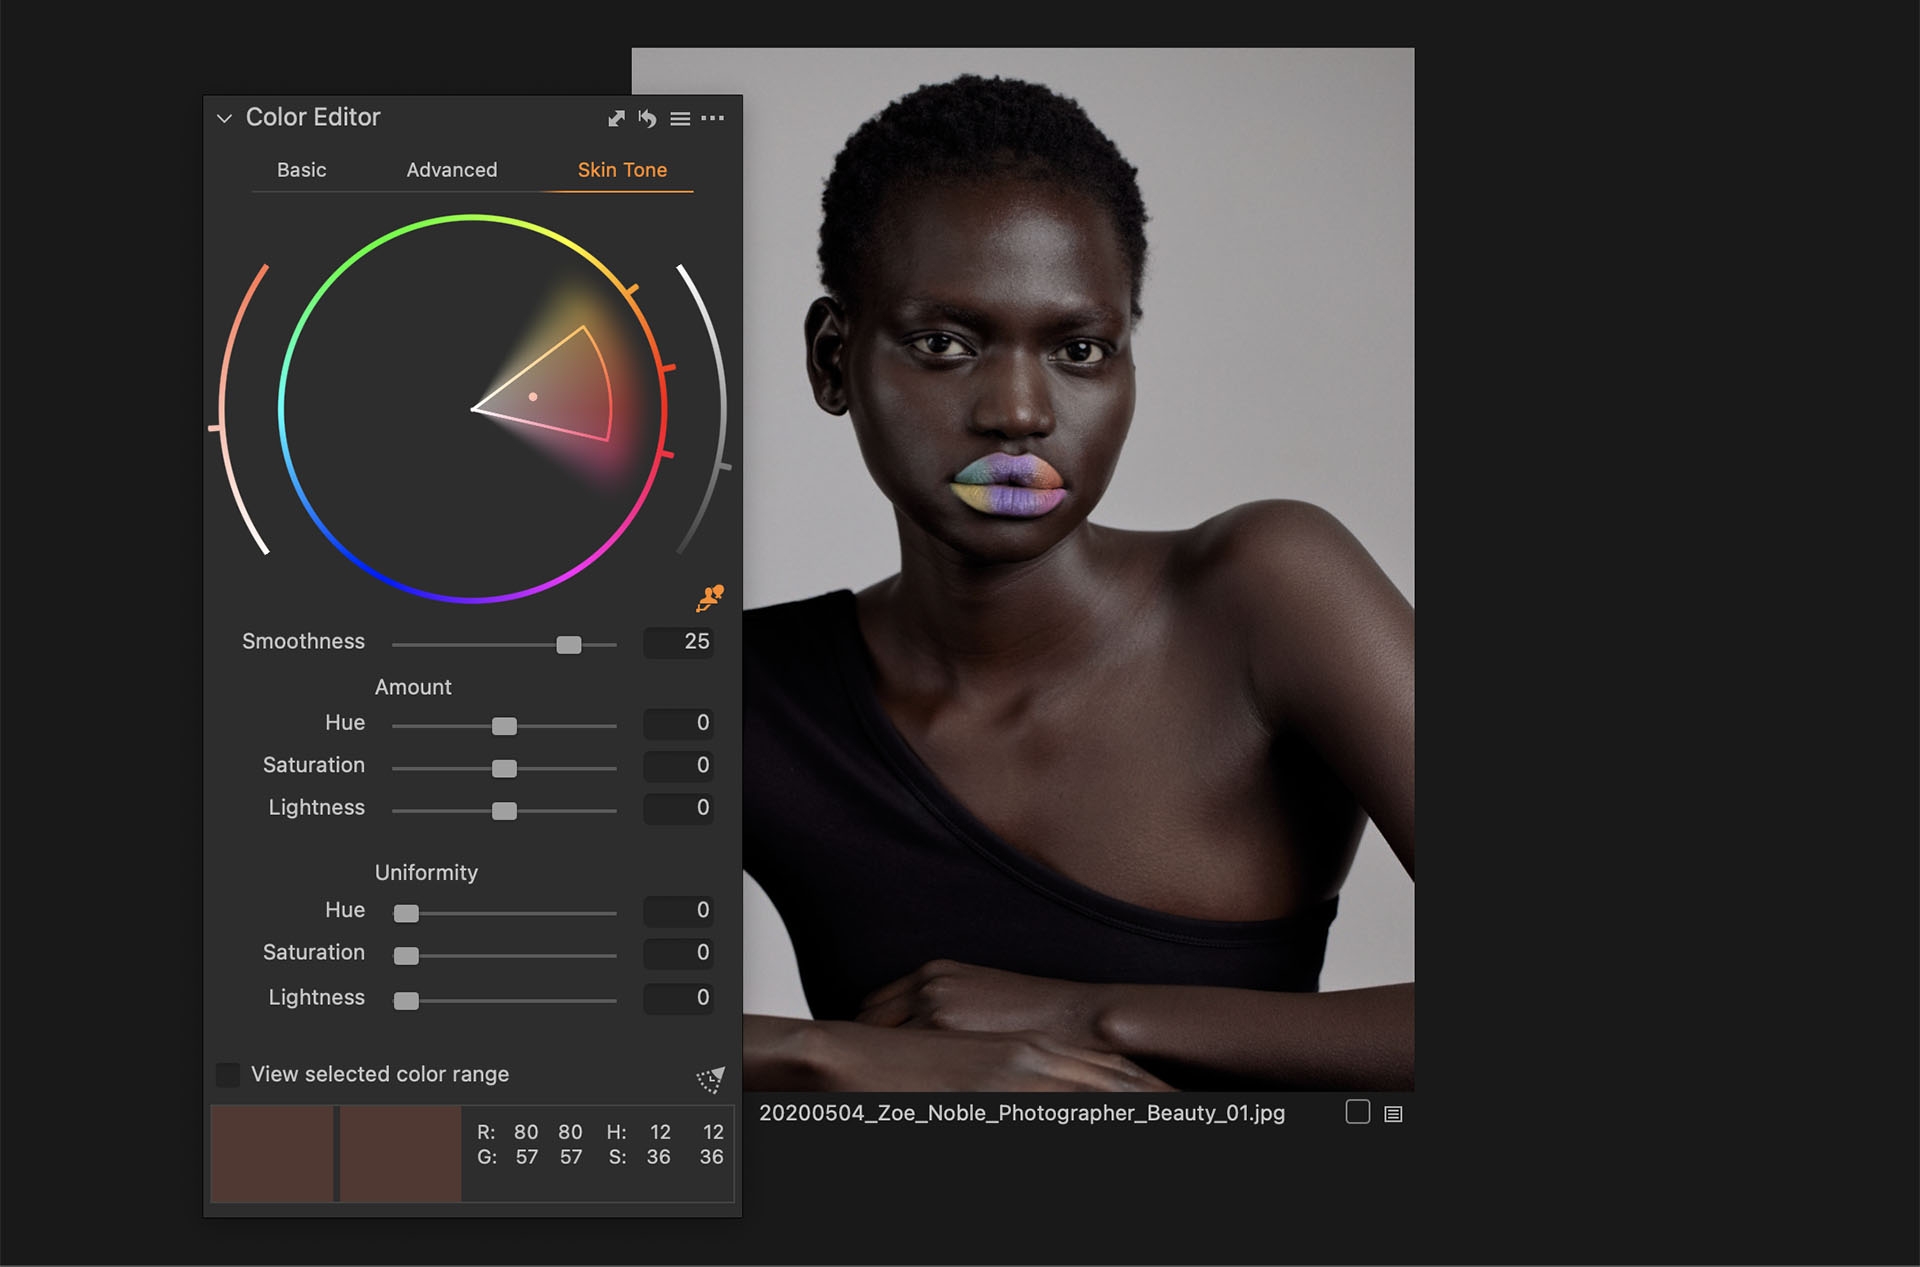The image size is (1920, 1267).
Task: Collapse the Color Editor panel chevron
Action: (224, 118)
